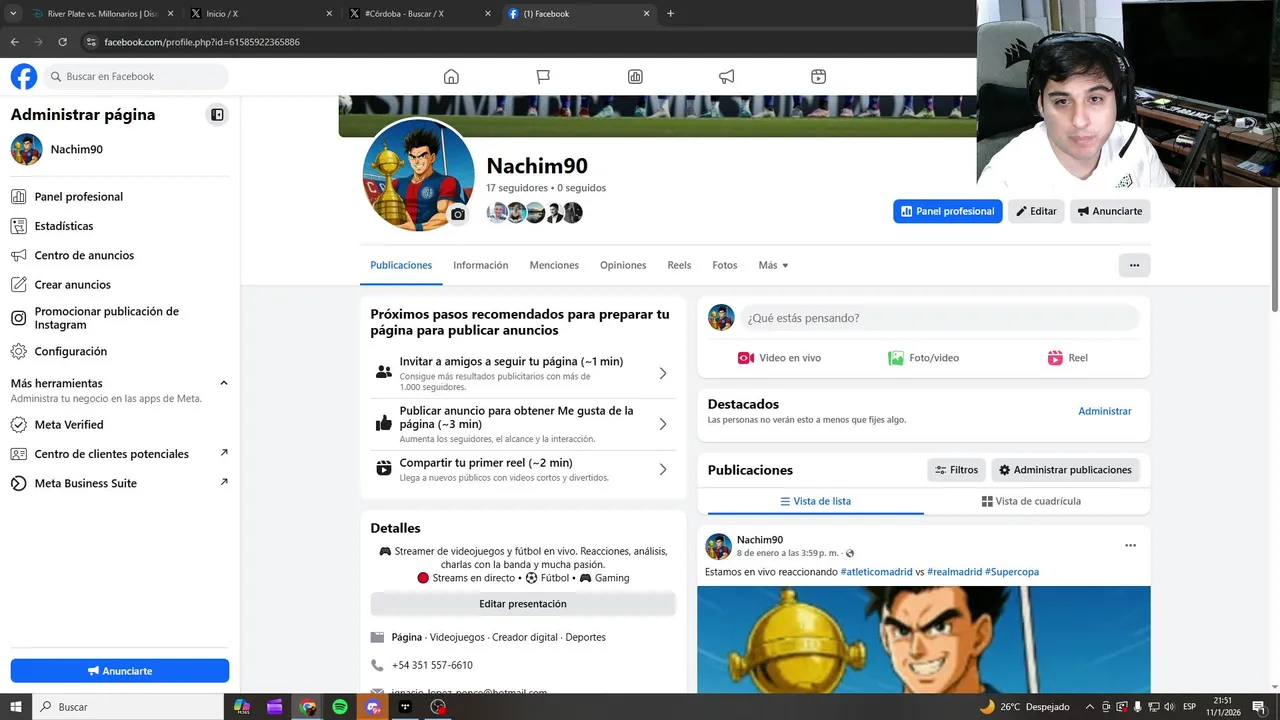This screenshot has width=1280, height=720.
Task: Click the blue Panel profesional button
Action: [947, 211]
